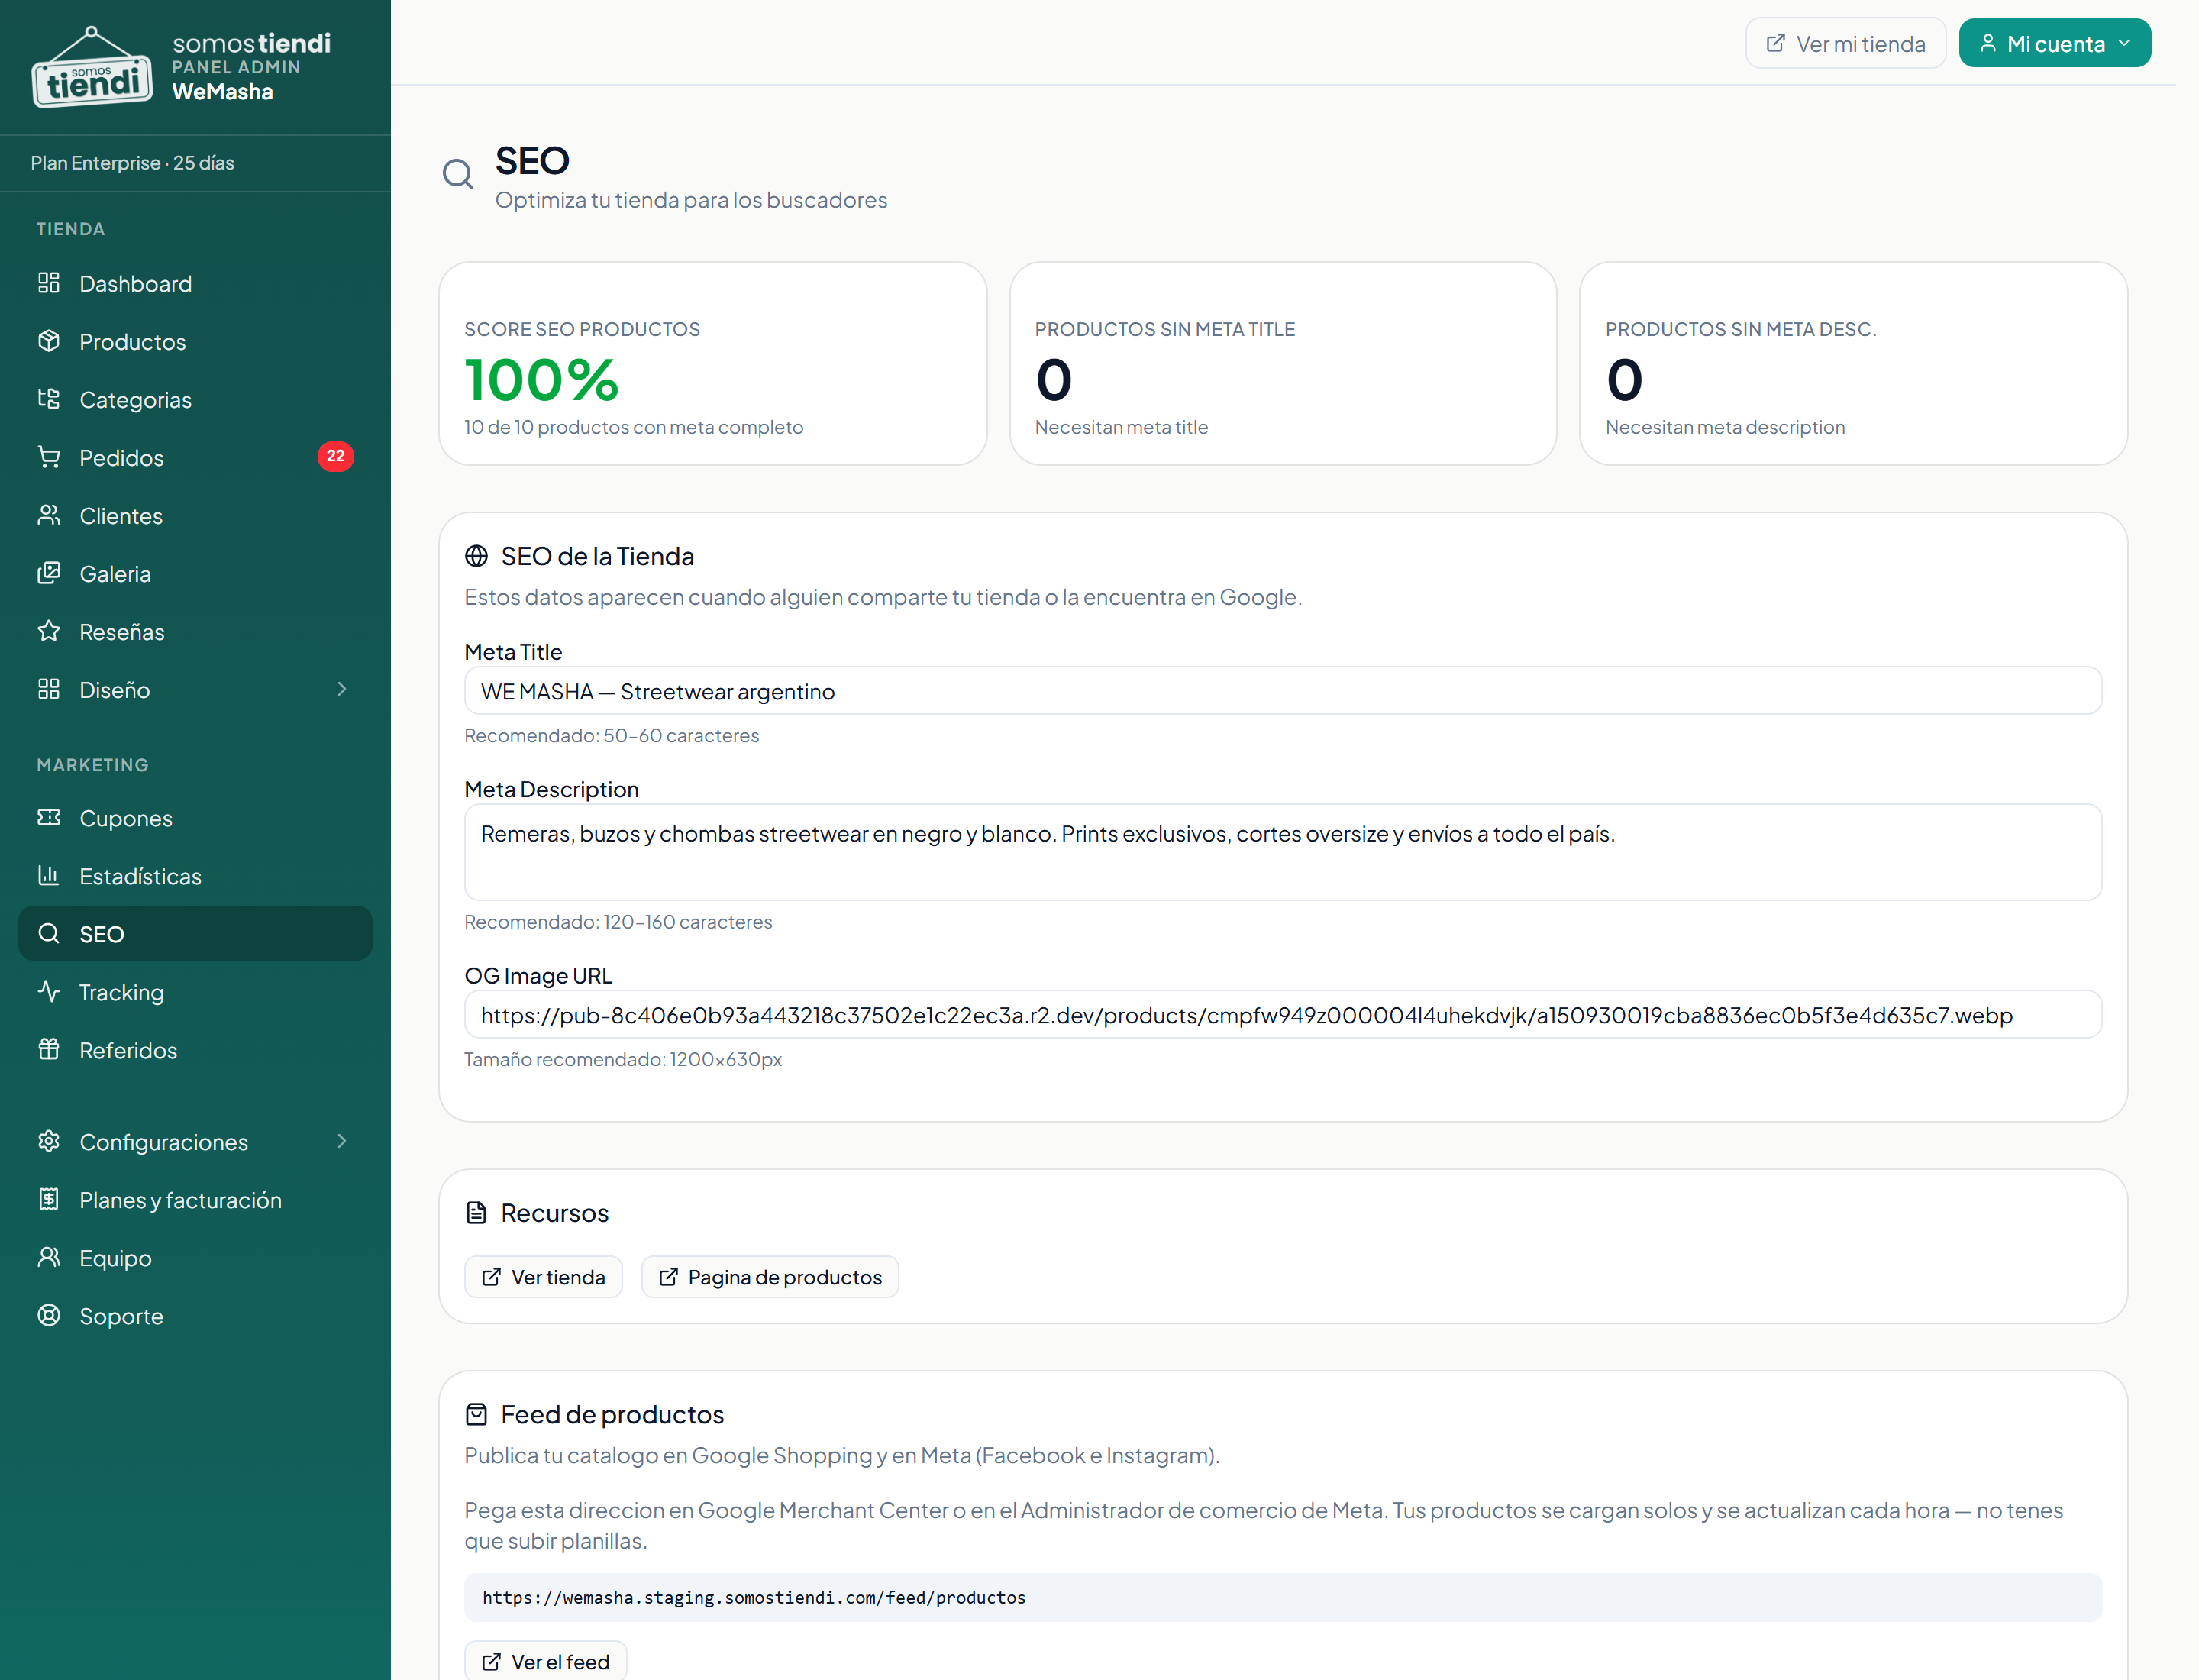This screenshot has width=2199, height=1680.
Task: Open Galeria in the sidebar
Action: click(195, 573)
